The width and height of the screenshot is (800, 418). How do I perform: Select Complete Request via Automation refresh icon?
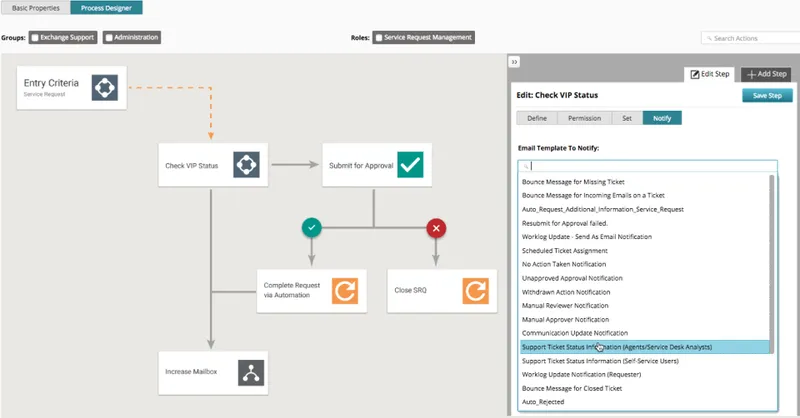point(345,290)
